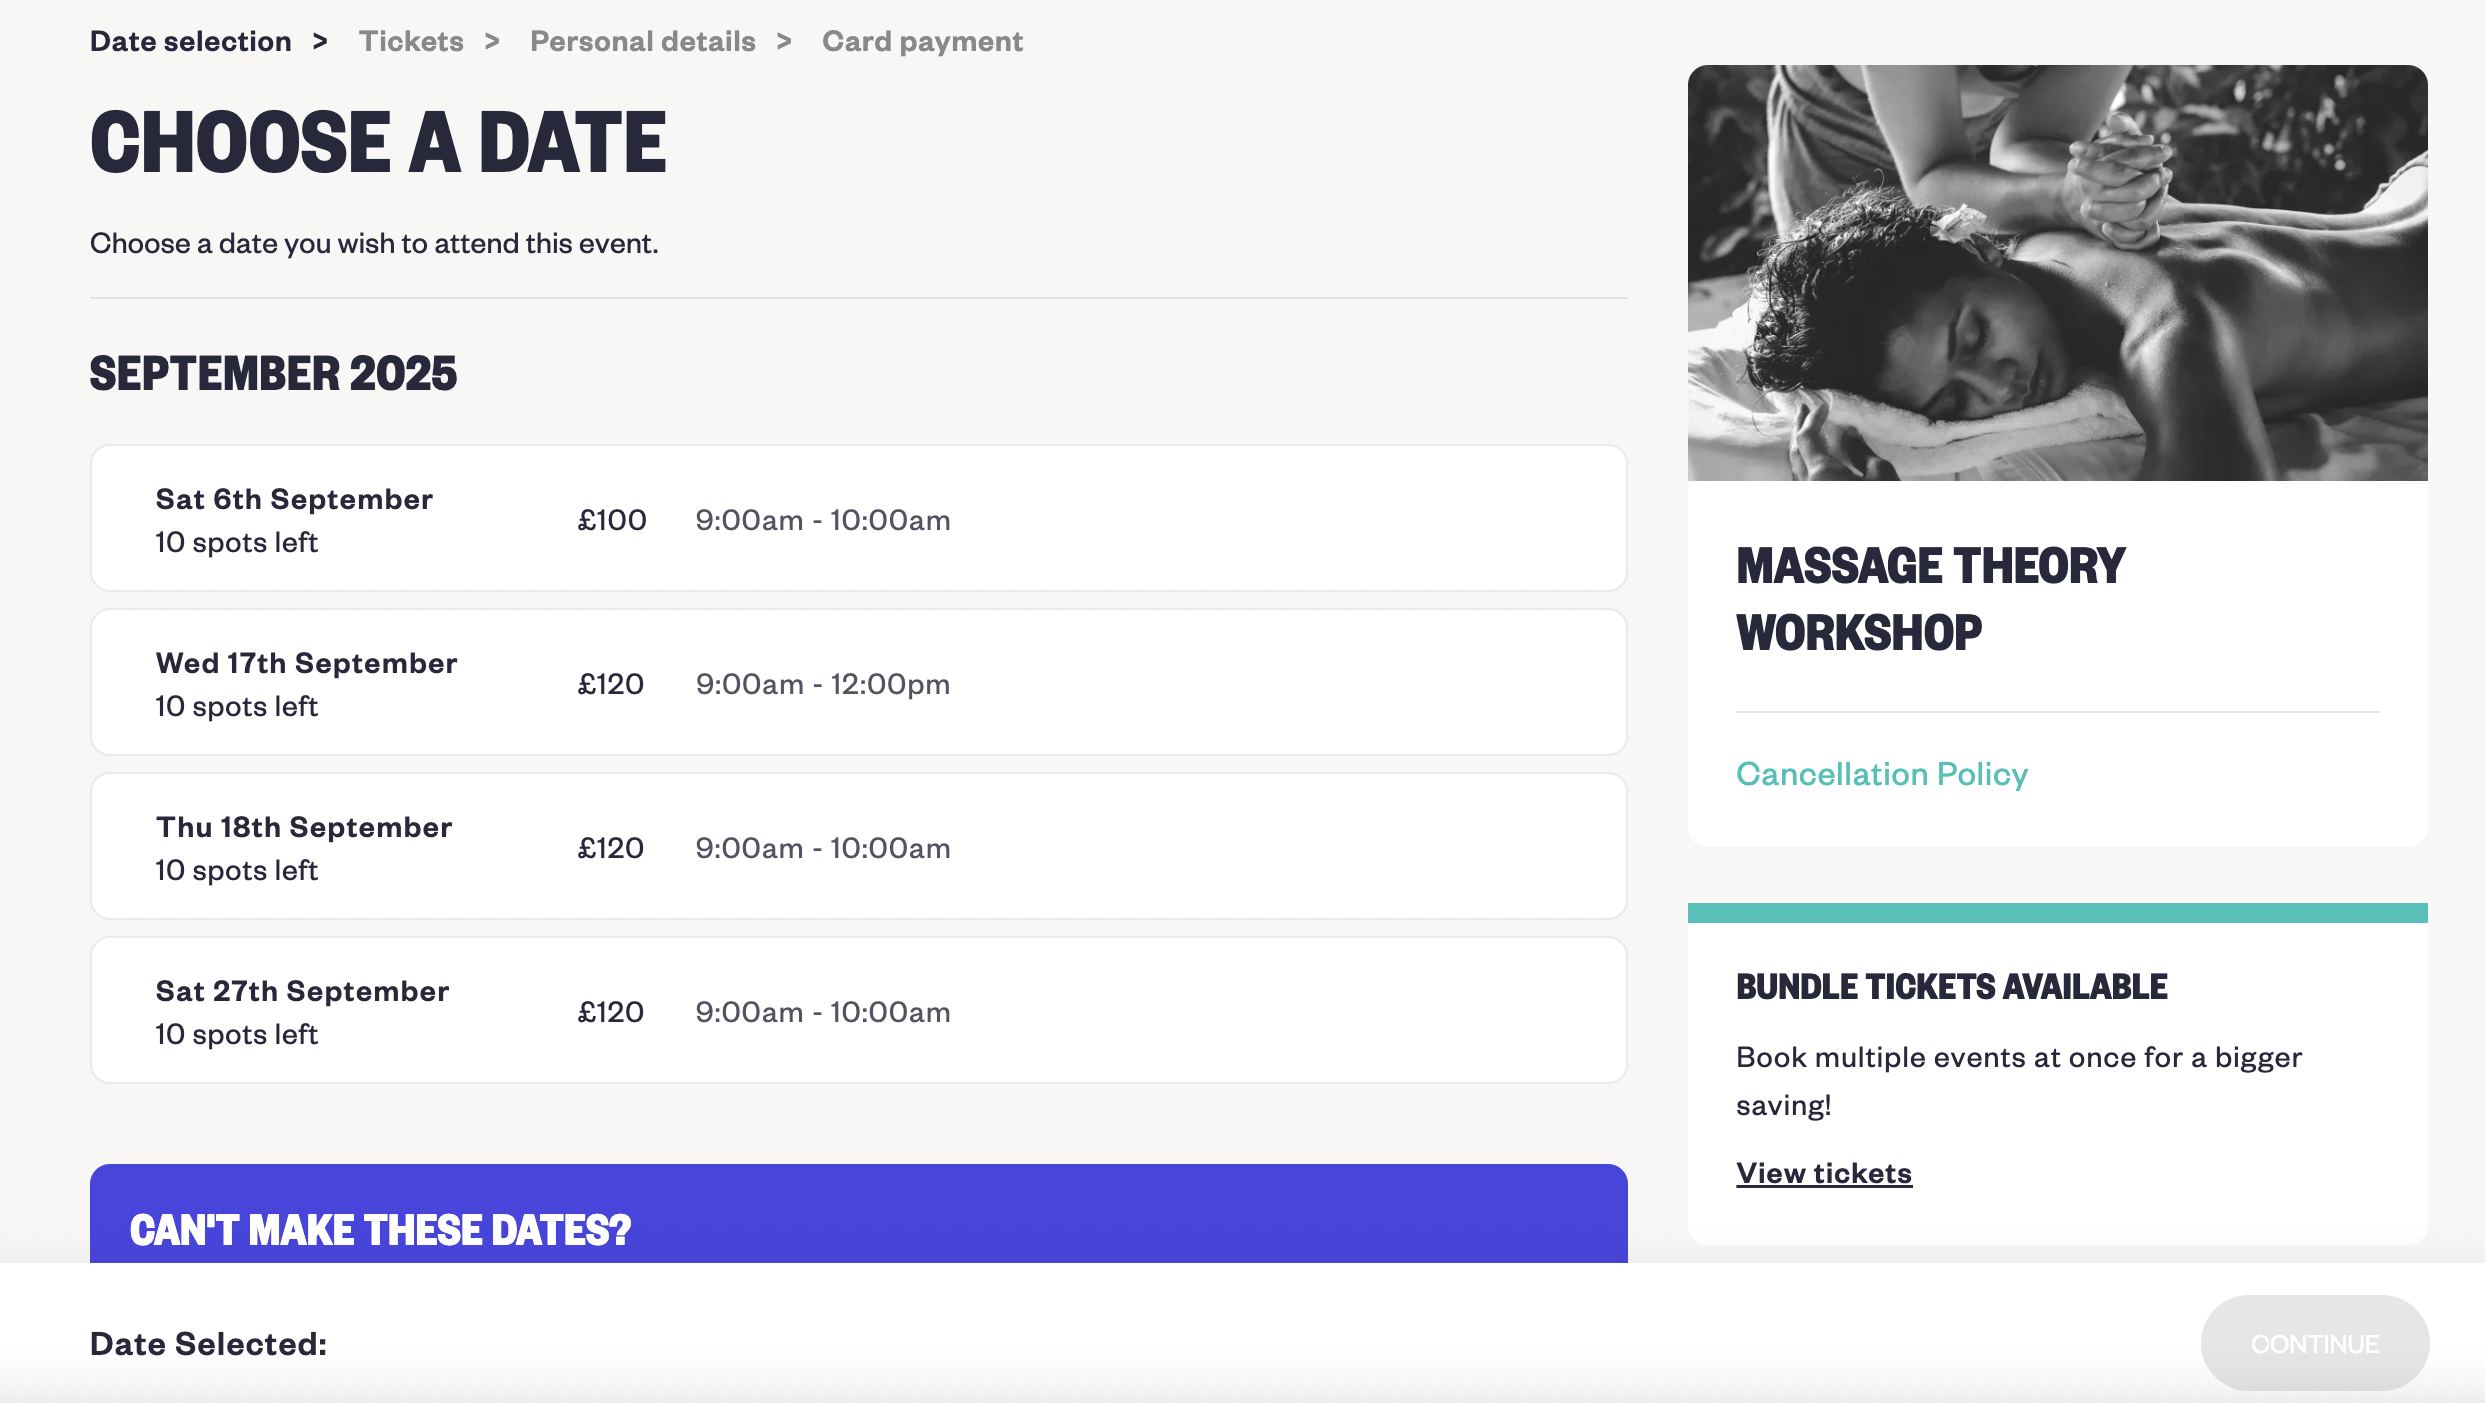
Task: Click the massage workshop photo
Action: (2056, 273)
